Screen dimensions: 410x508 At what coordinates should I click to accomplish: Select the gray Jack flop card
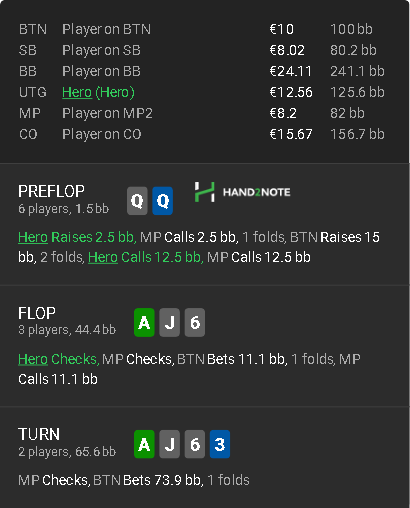coord(169,322)
